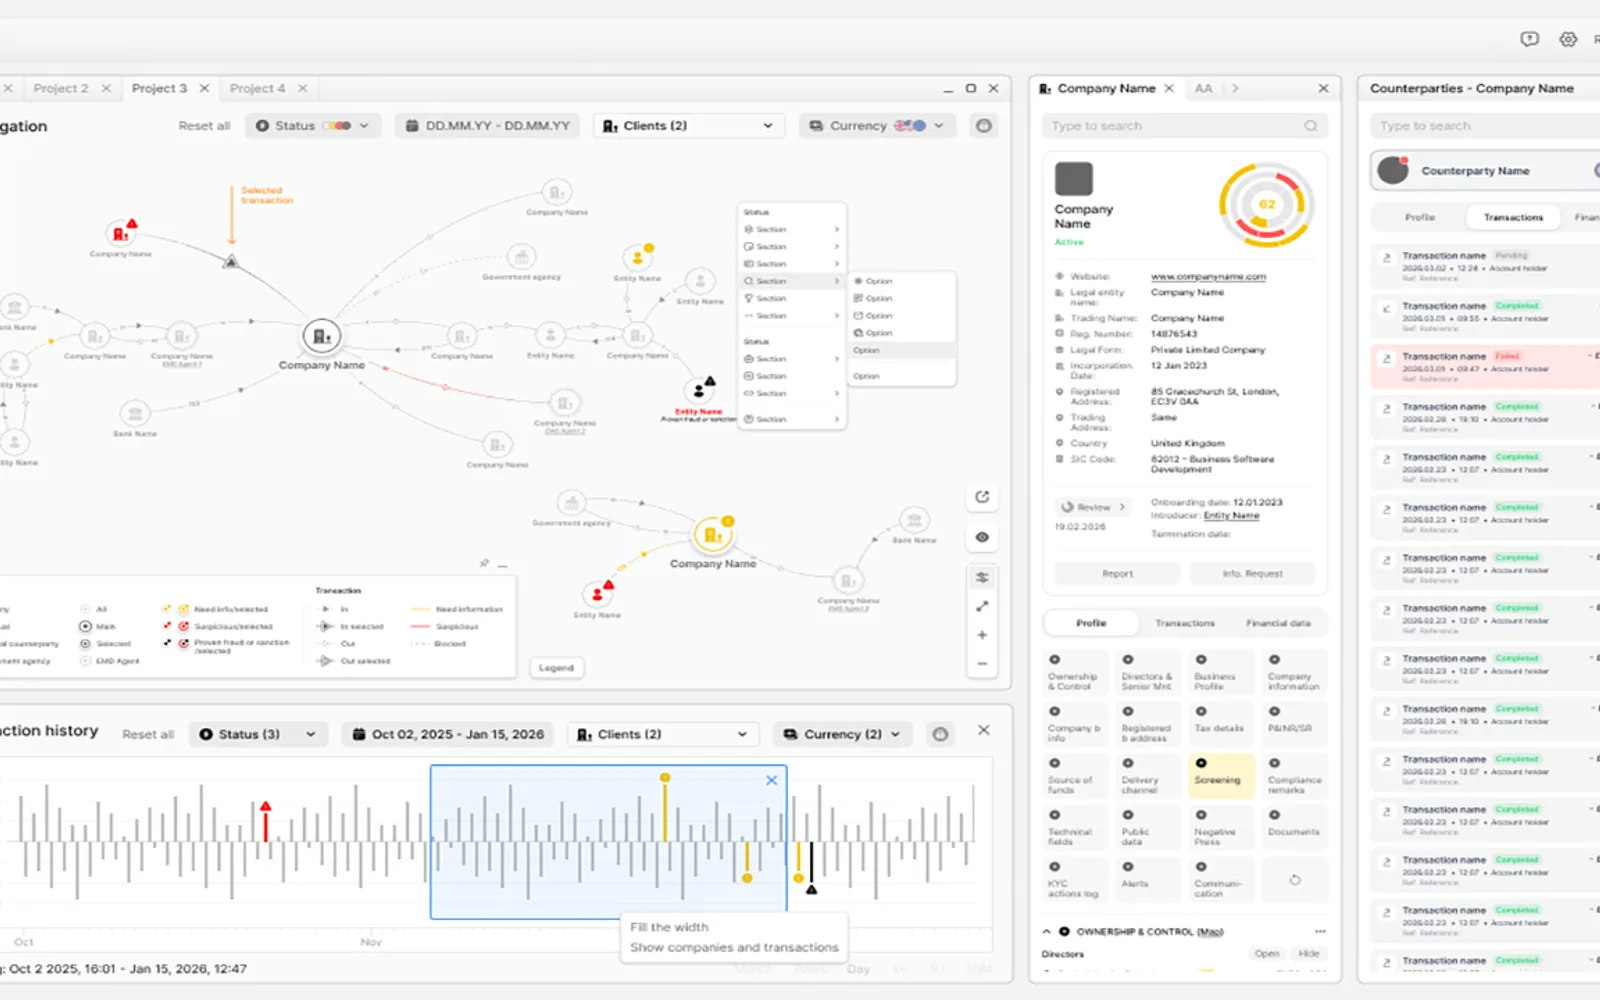Zoom out of the graph with the minus icon

pos(982,664)
